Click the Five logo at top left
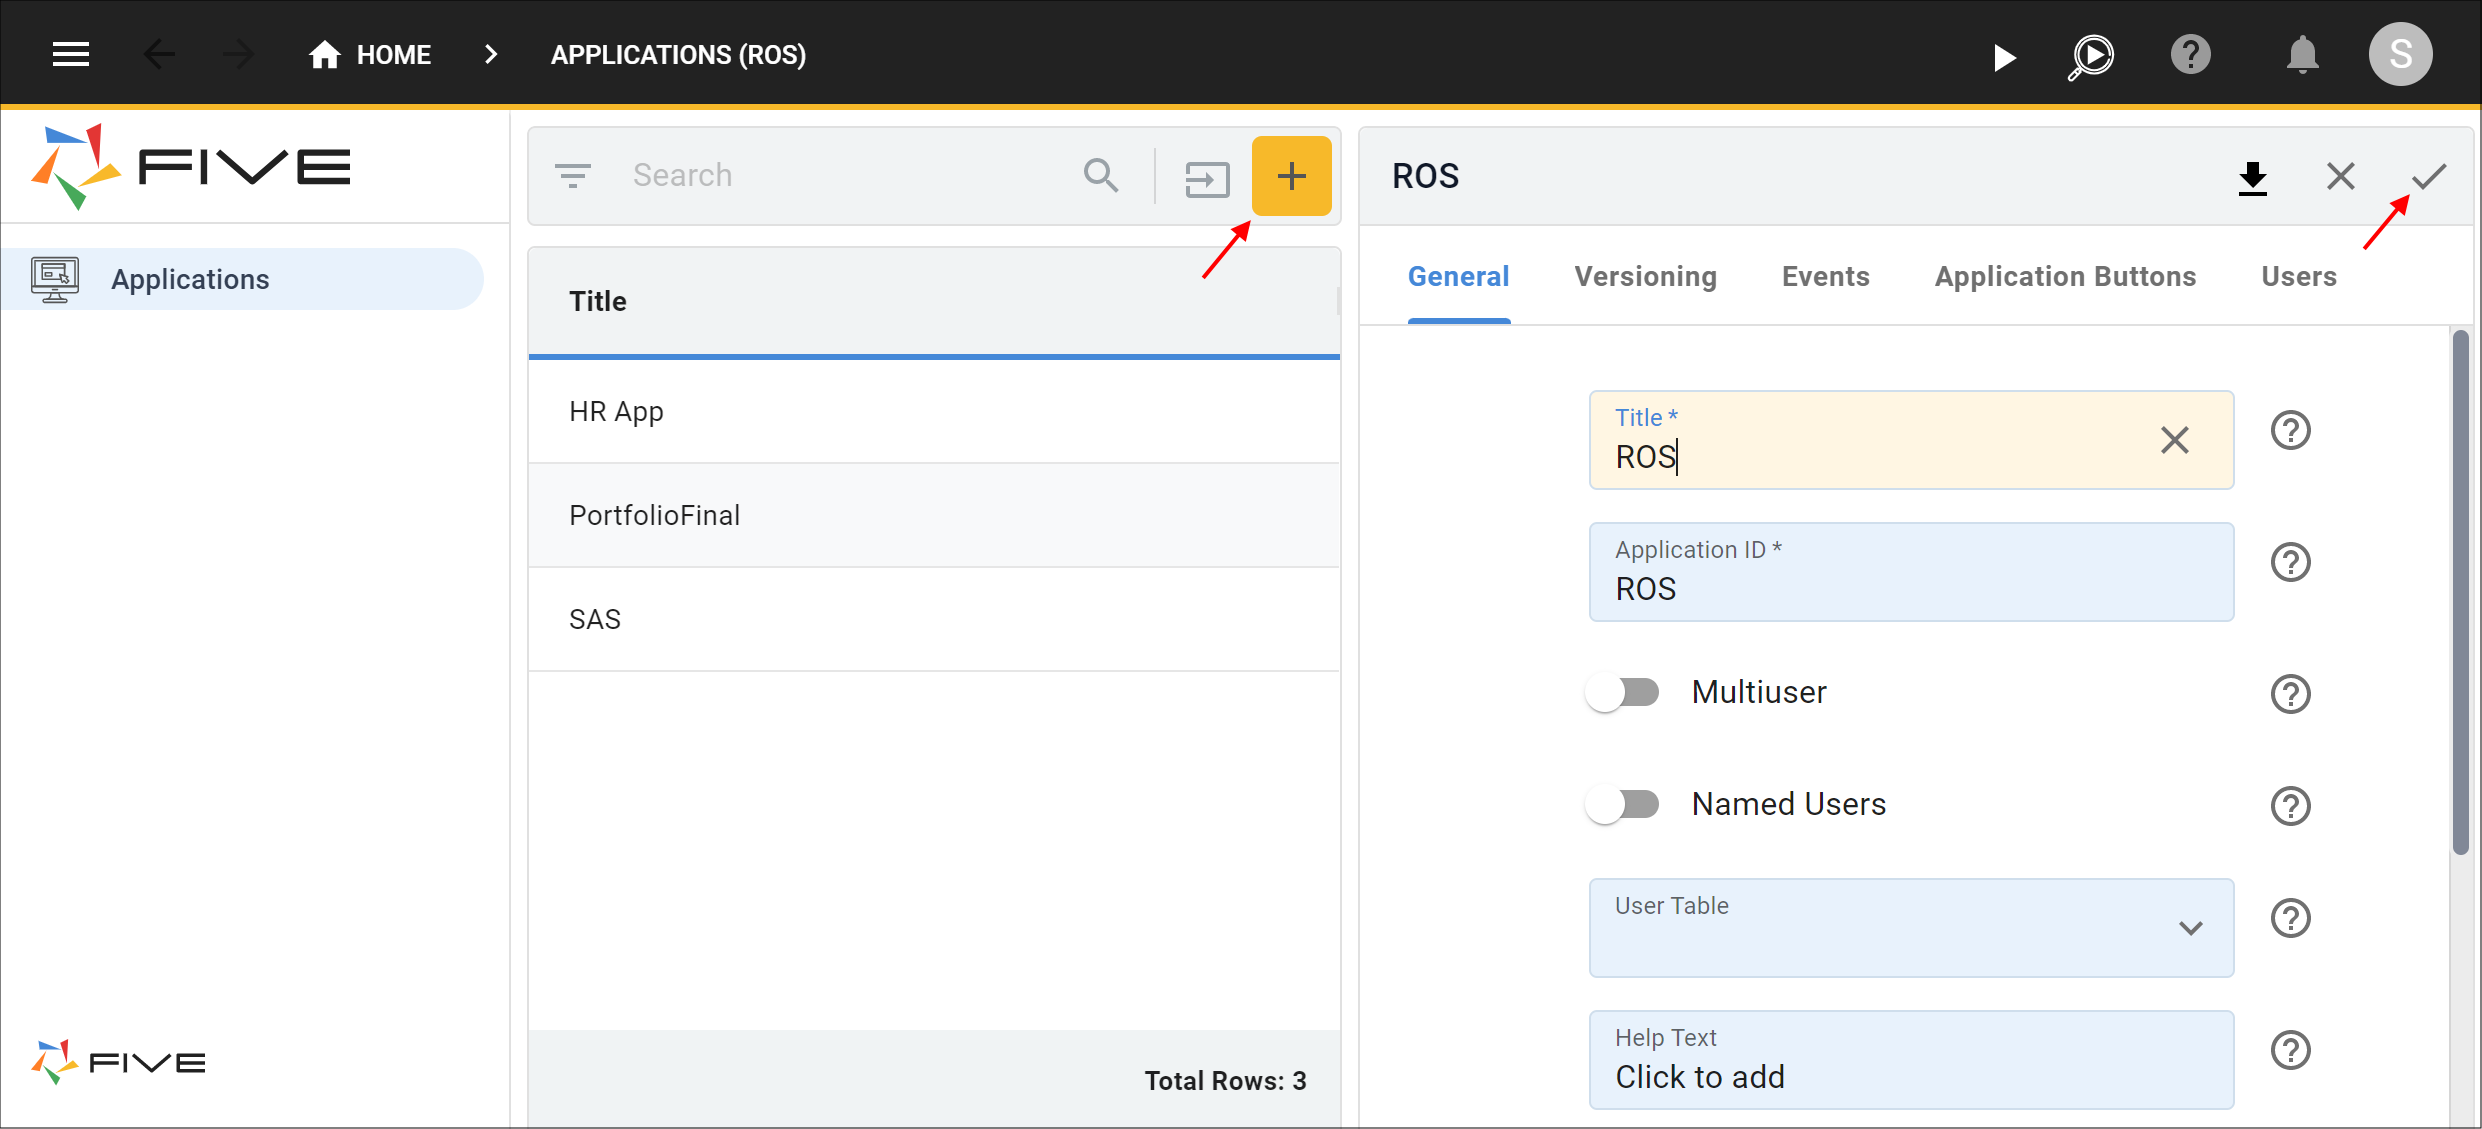The image size is (2482, 1129). [191, 166]
